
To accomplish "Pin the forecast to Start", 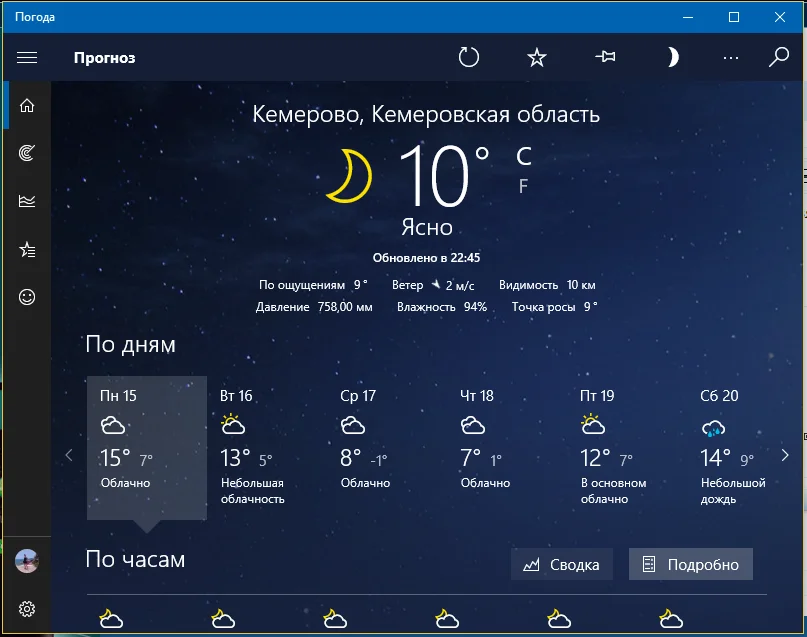I will click(x=604, y=57).
